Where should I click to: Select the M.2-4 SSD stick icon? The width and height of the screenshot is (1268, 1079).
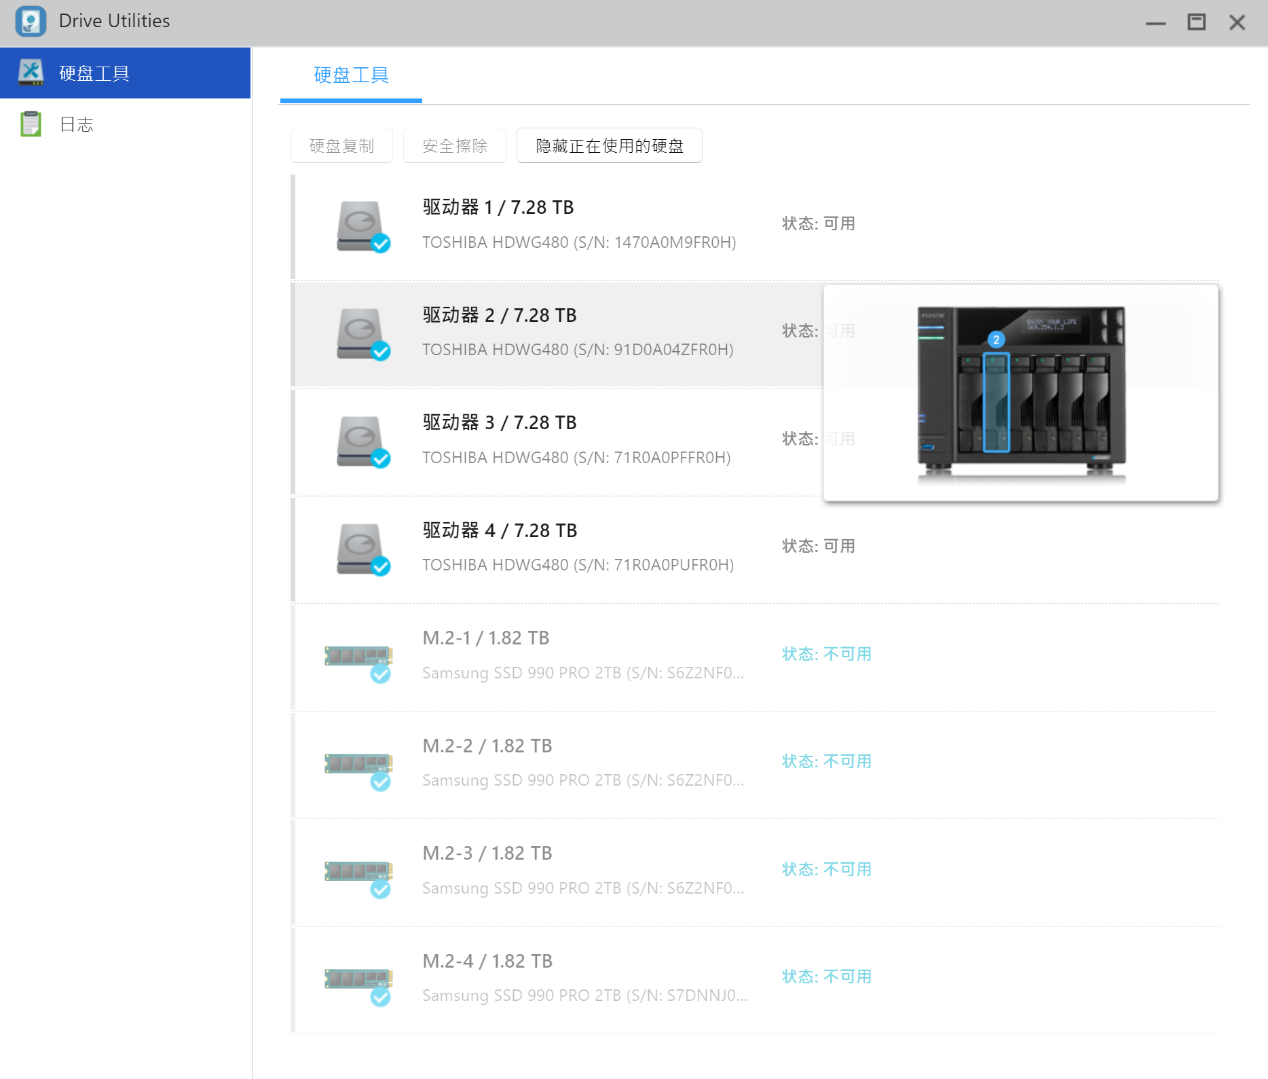(x=358, y=980)
